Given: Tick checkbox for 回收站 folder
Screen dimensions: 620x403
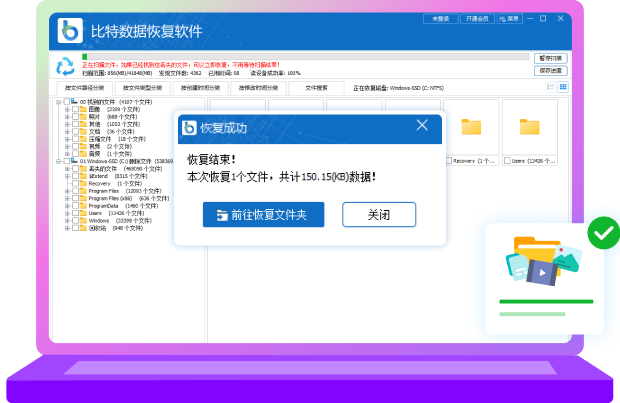Looking at the screenshot, I should point(75,228).
